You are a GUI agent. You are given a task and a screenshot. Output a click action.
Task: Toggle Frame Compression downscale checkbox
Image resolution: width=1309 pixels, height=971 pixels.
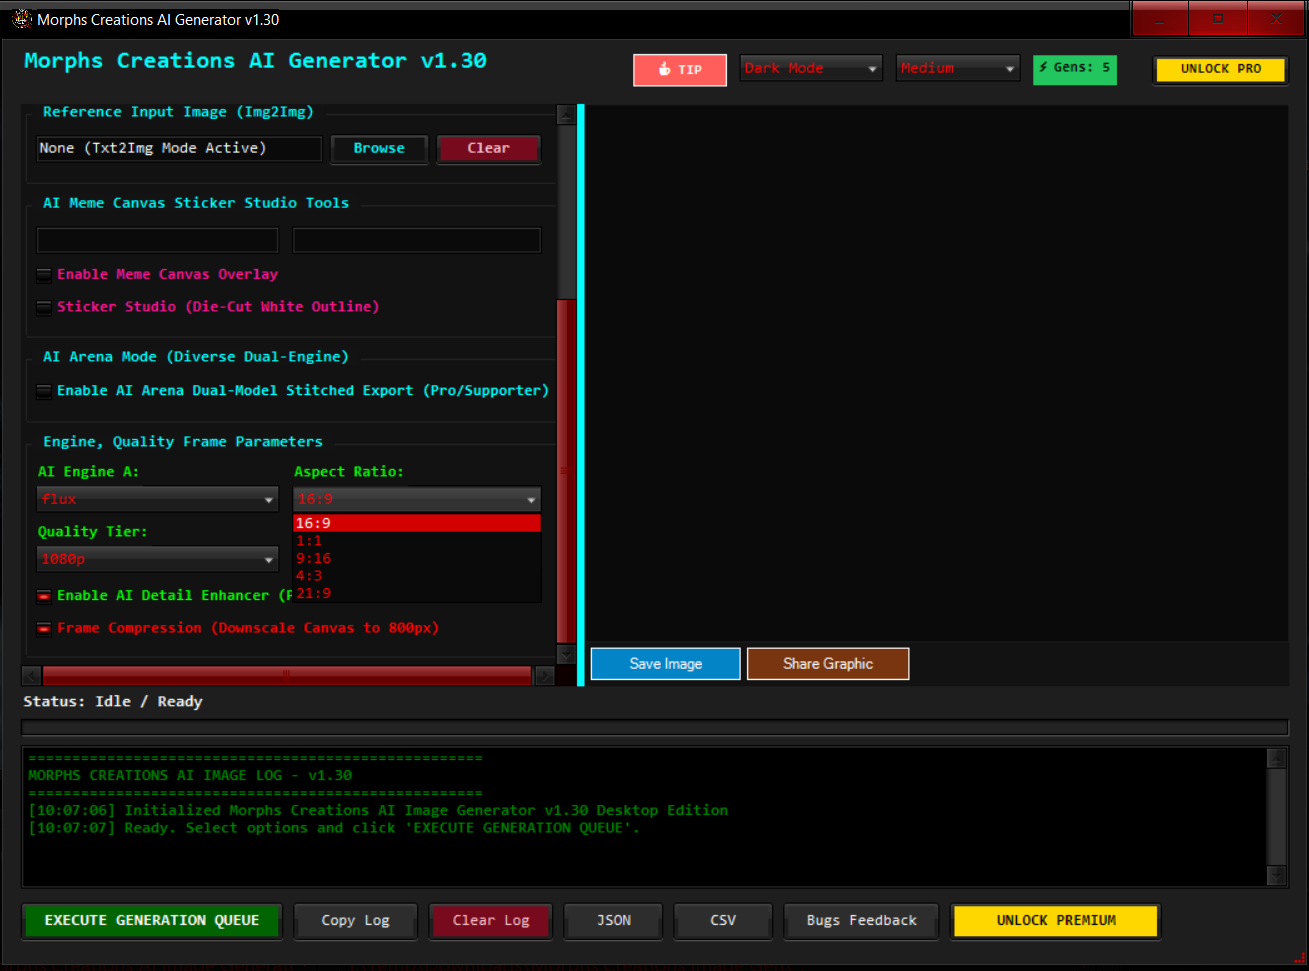(44, 629)
